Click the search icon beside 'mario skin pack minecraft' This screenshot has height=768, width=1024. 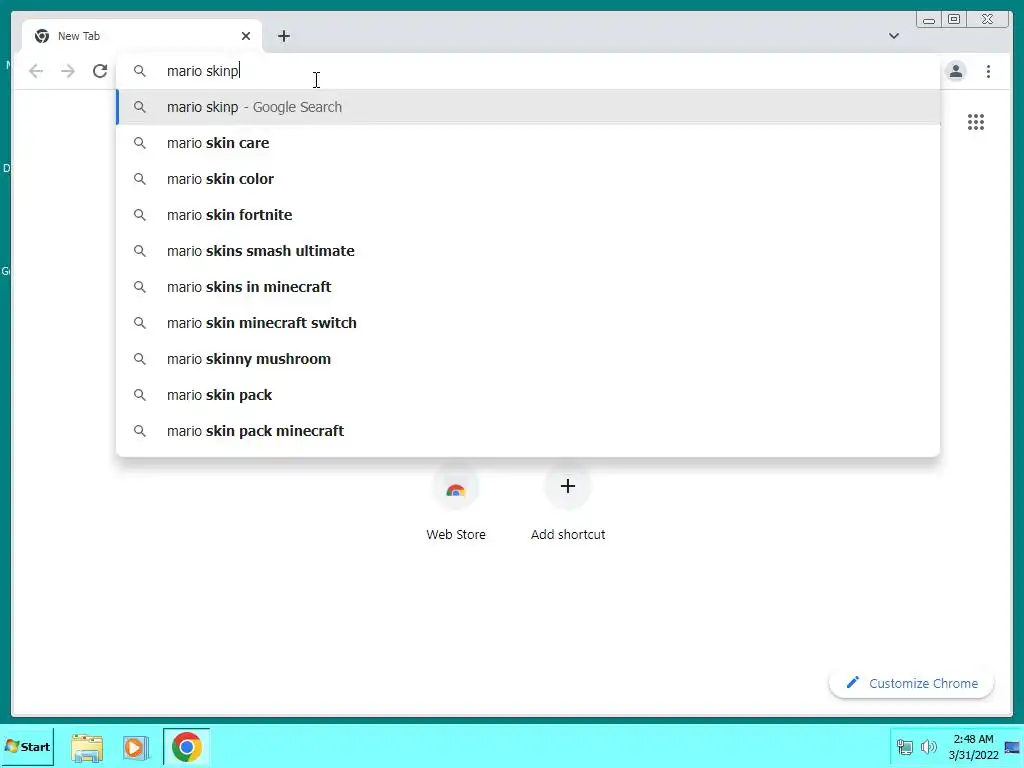point(139,430)
